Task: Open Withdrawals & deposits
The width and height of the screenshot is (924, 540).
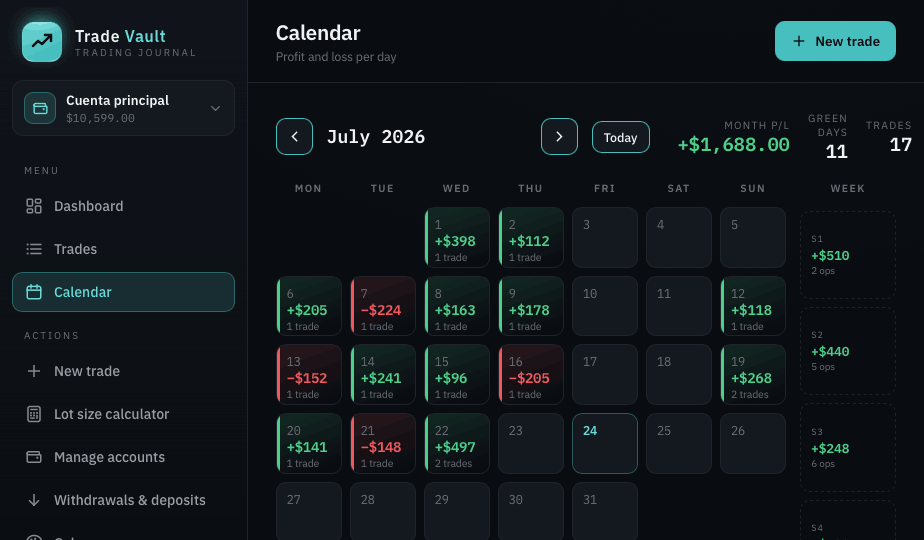Action: point(123,500)
